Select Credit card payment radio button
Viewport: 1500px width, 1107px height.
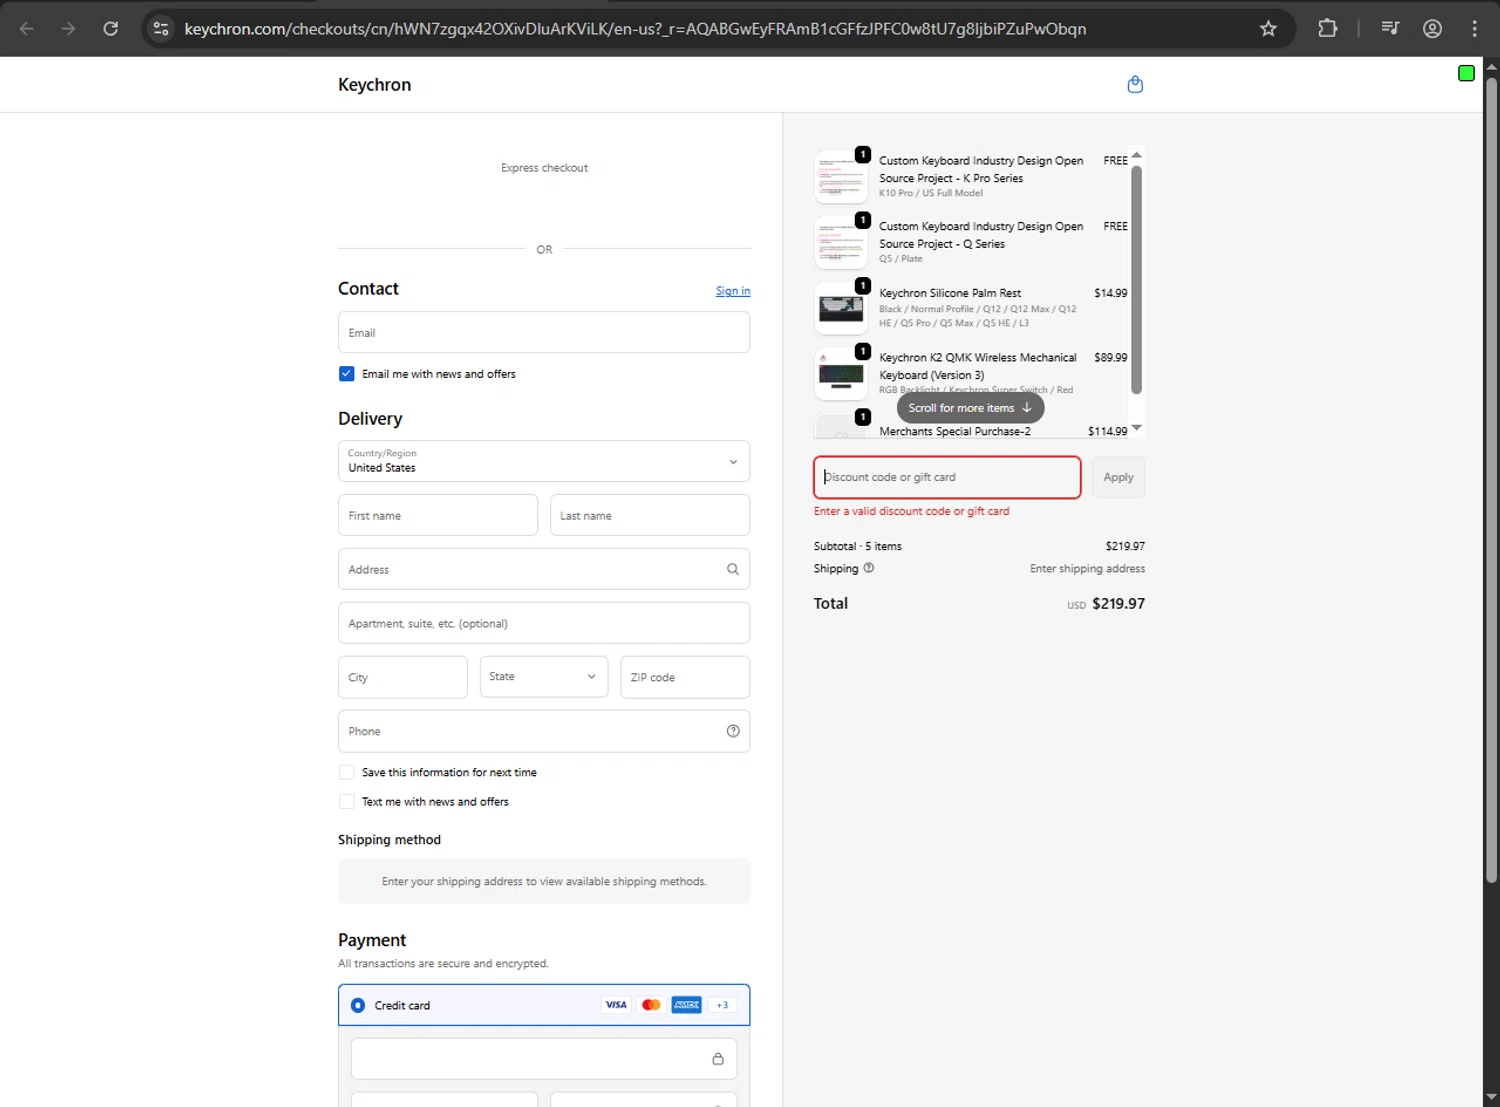coord(358,1005)
